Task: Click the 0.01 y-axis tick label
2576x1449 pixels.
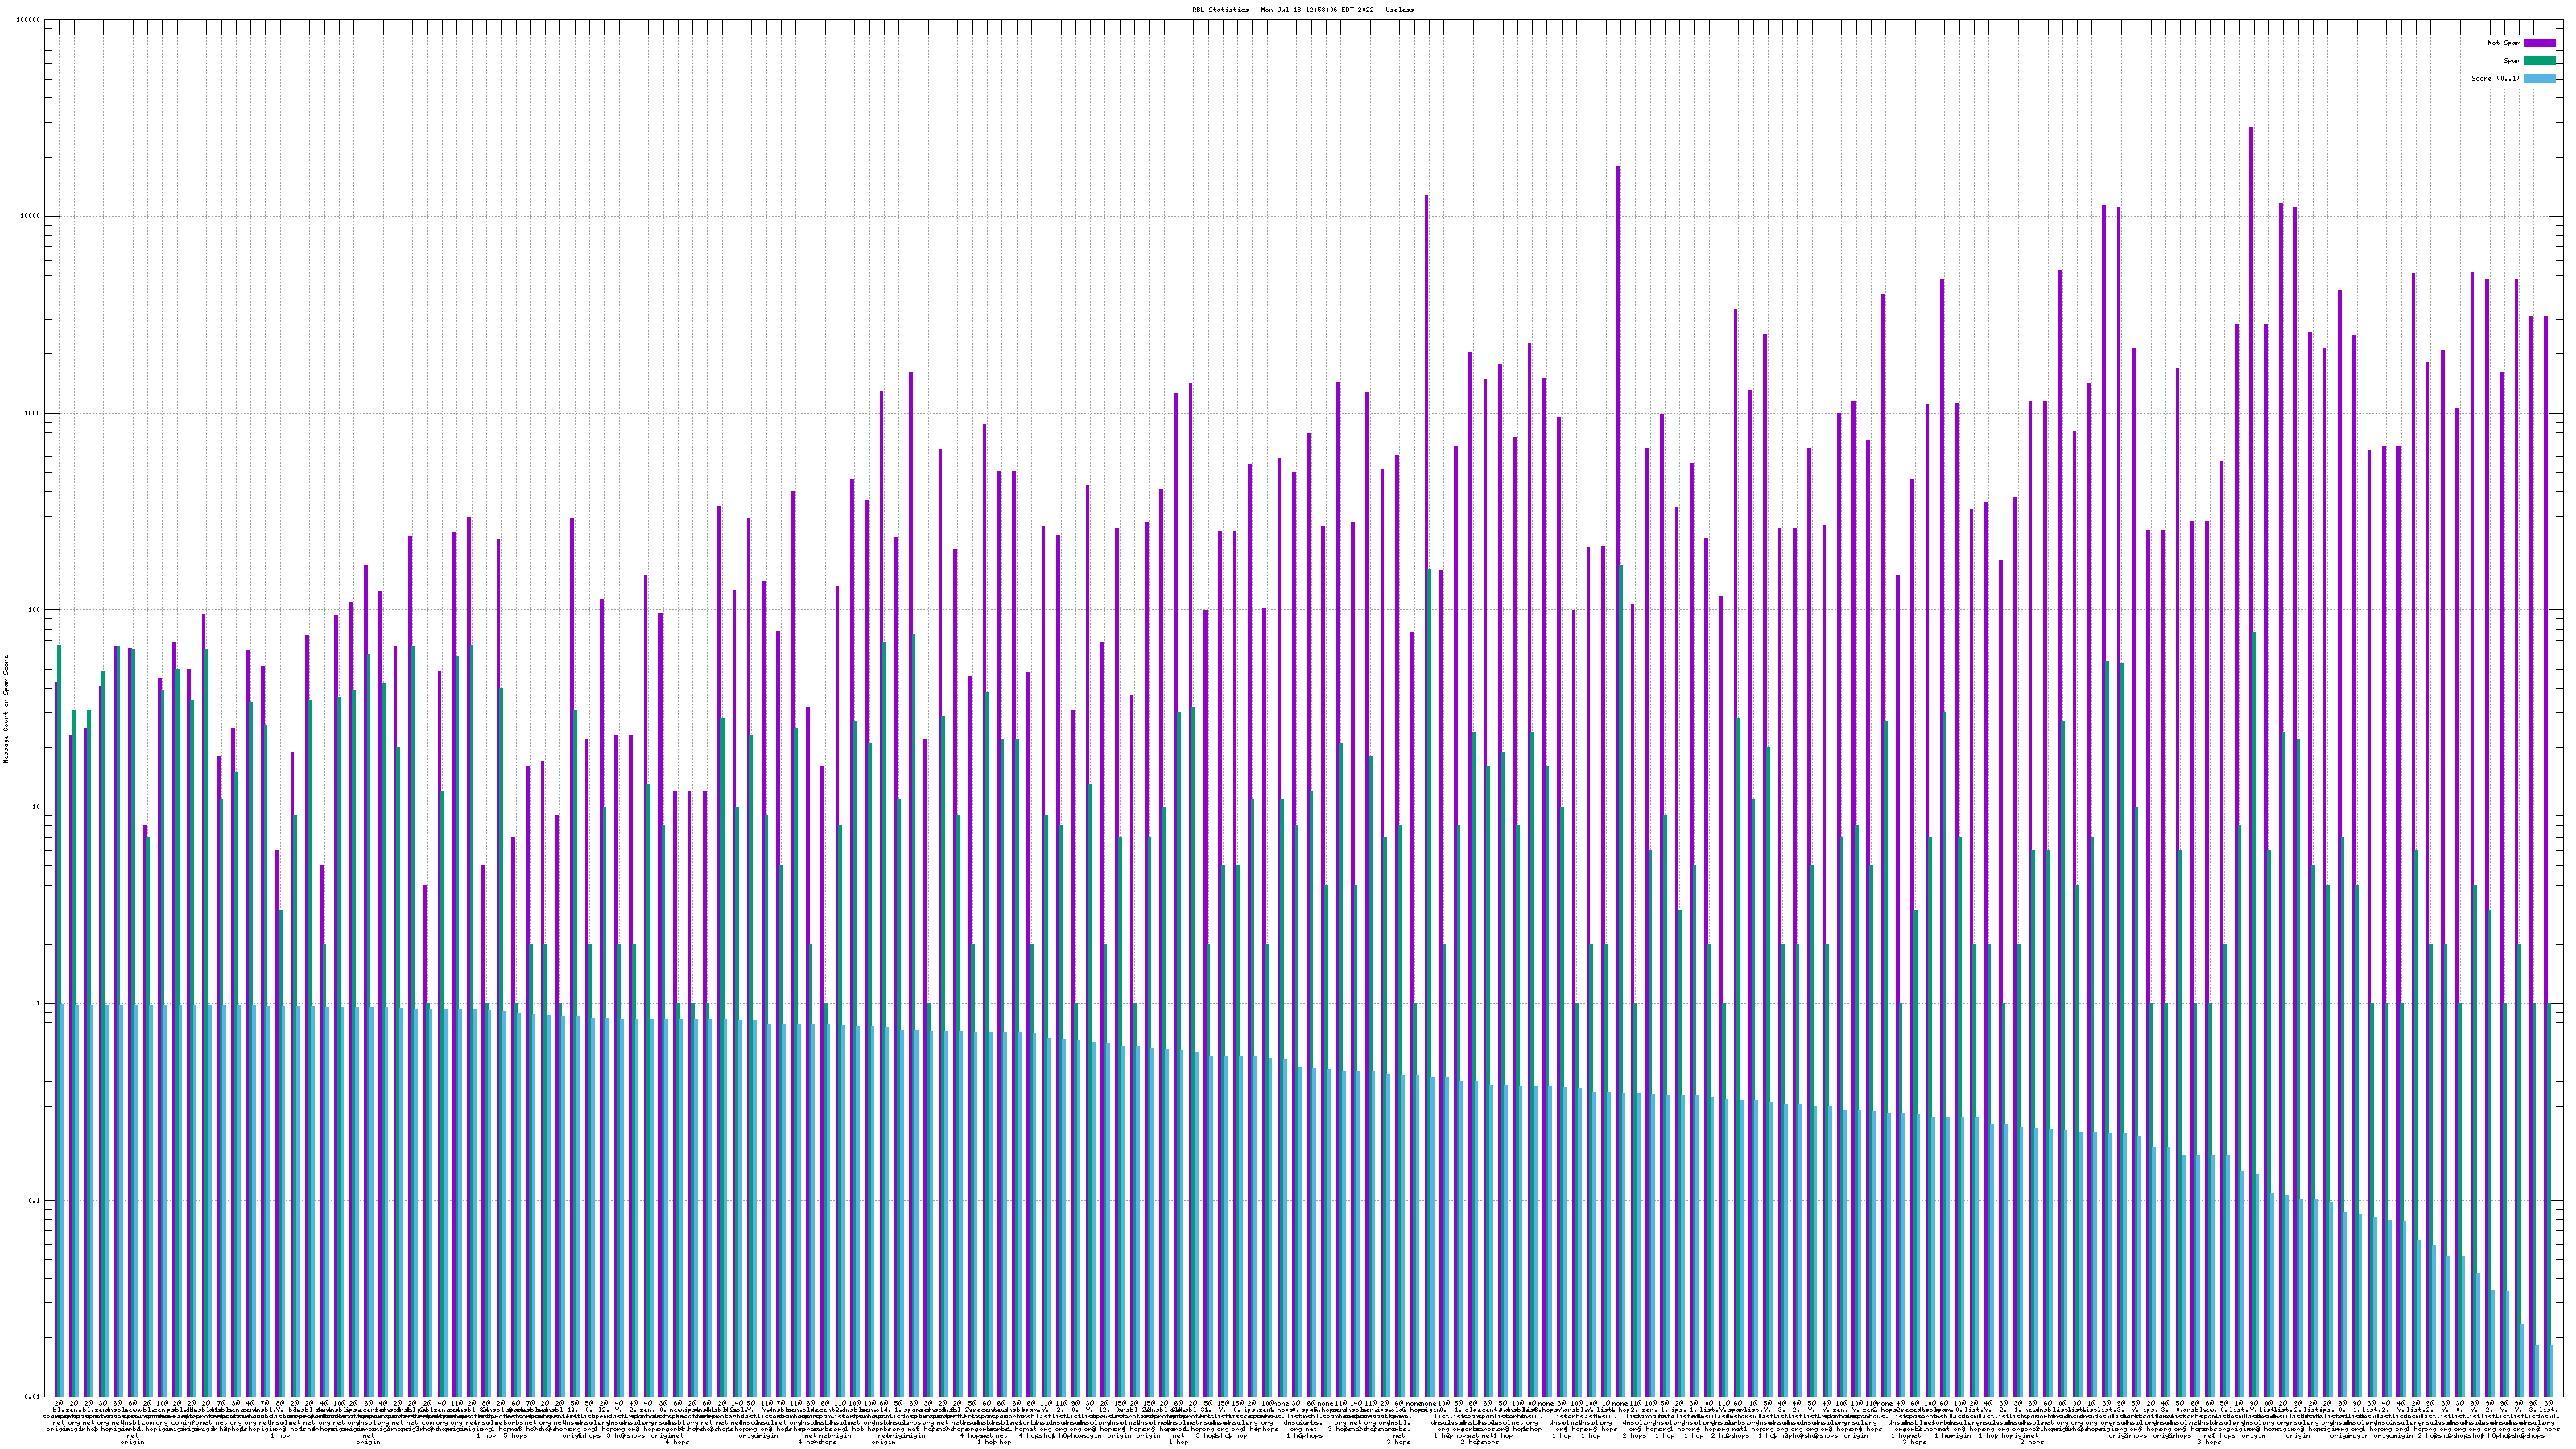Action: pos(34,1397)
